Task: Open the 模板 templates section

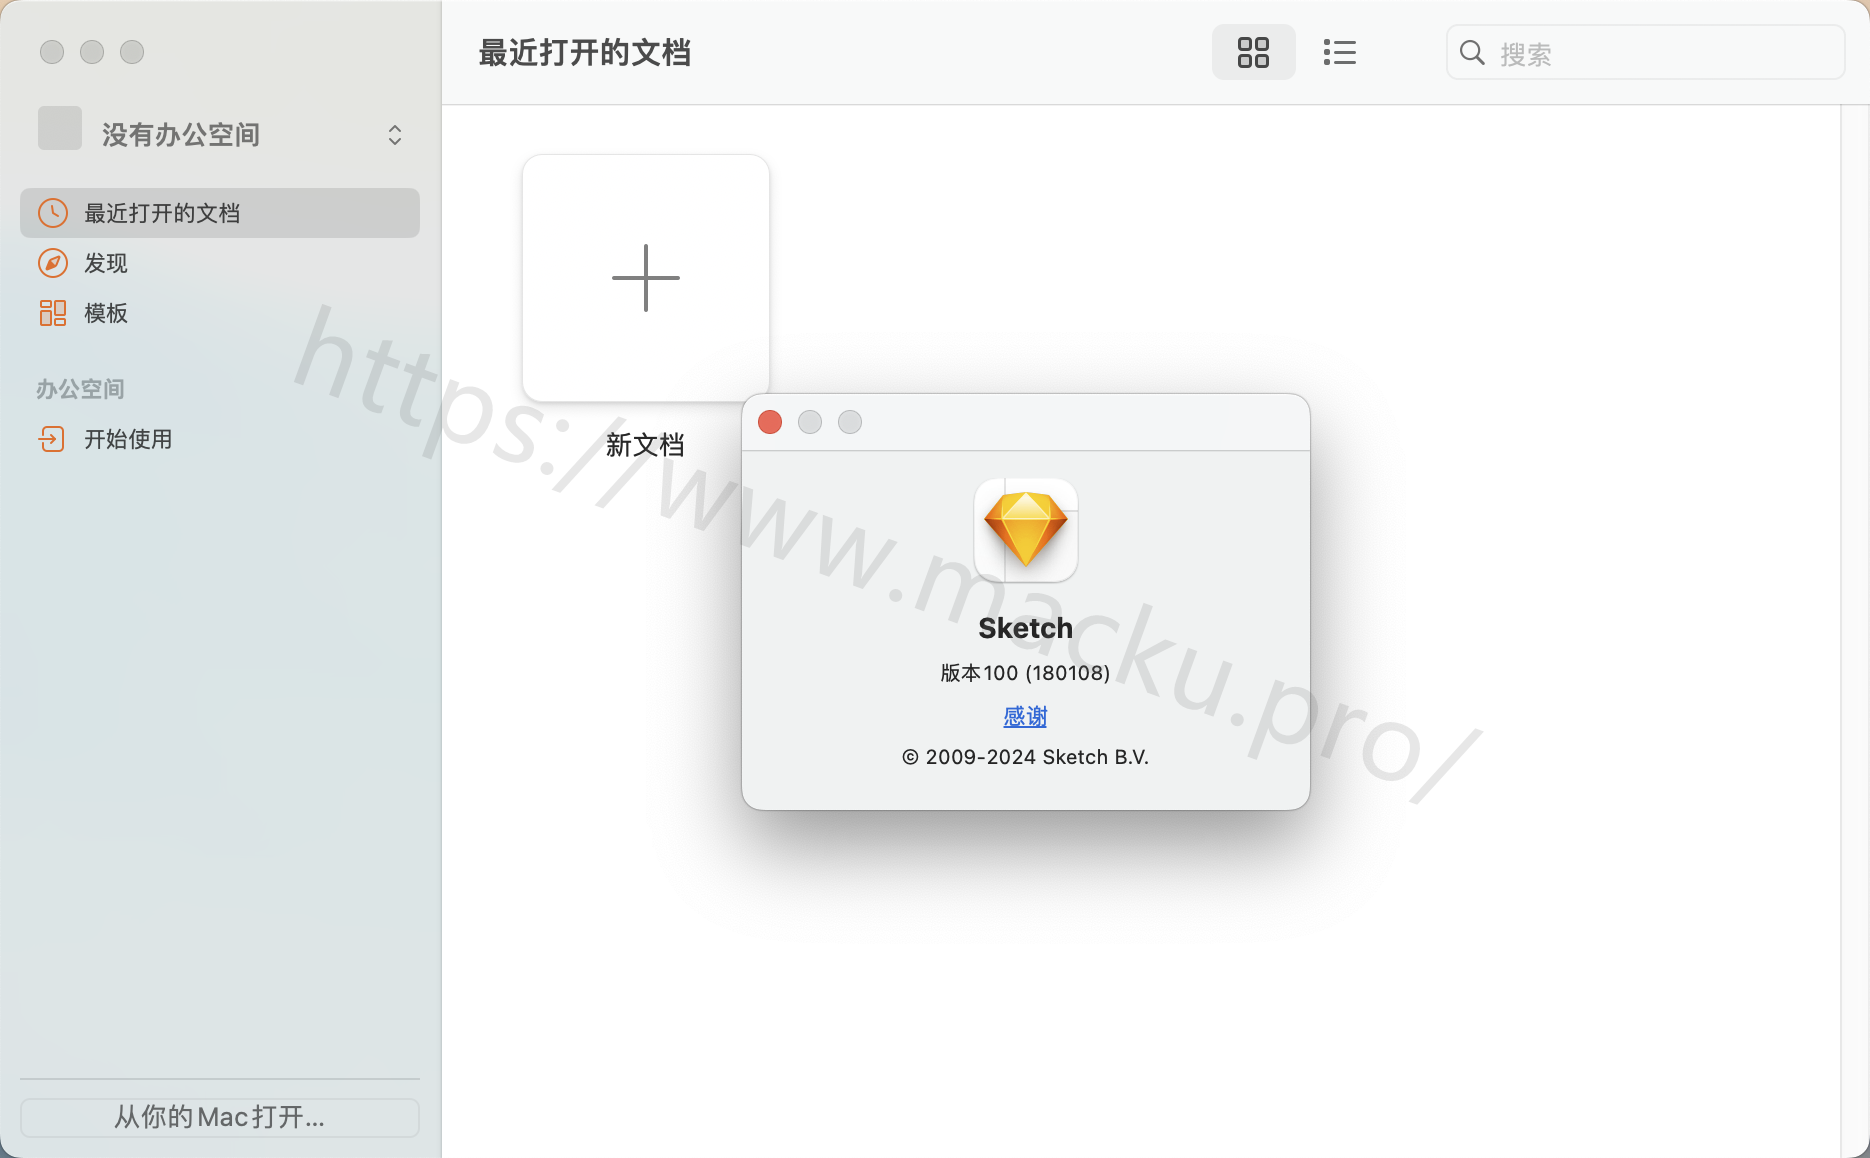Action: 220,313
